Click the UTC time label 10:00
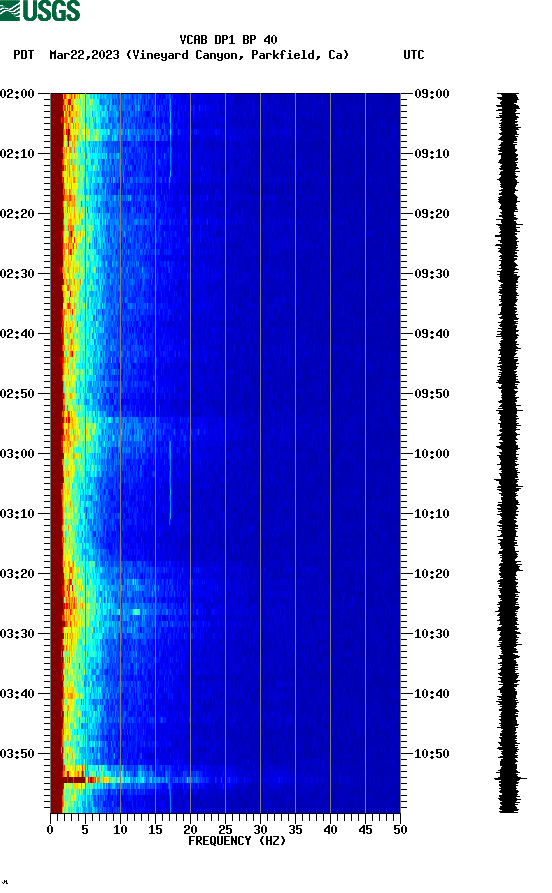The width and height of the screenshot is (552, 893). 432,454
